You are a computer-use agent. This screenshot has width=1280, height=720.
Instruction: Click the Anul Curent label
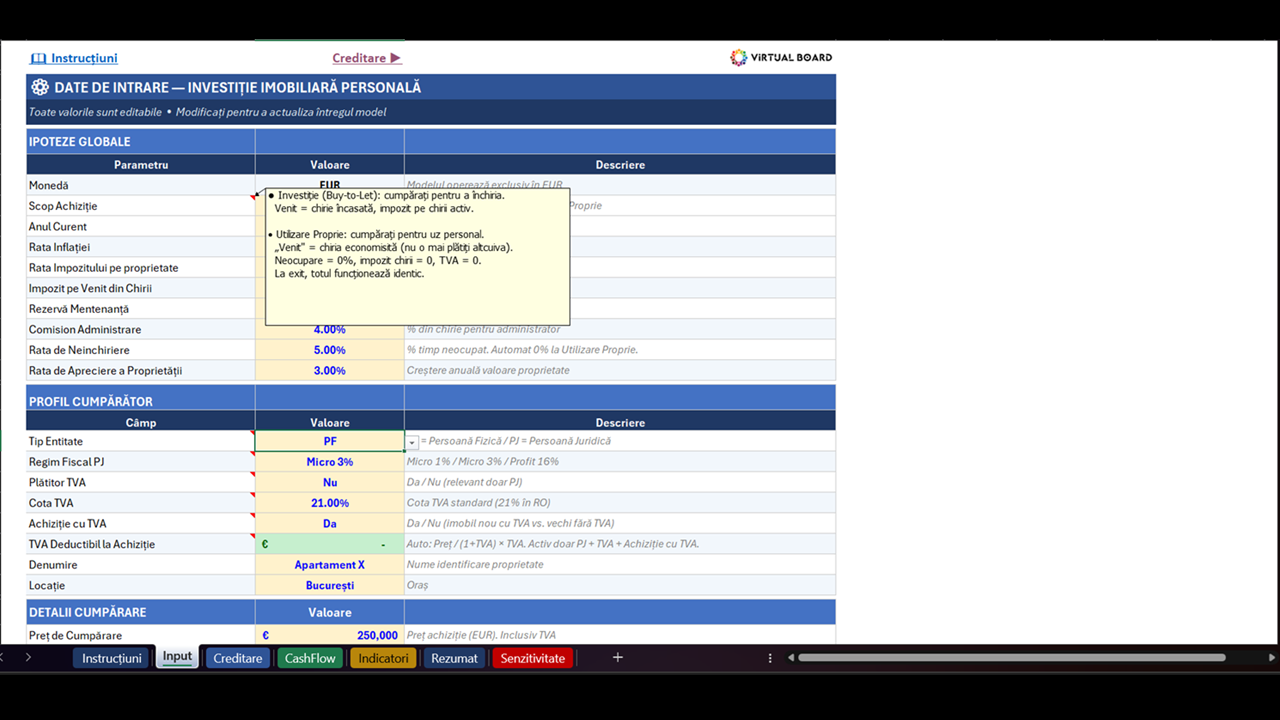[58, 227]
